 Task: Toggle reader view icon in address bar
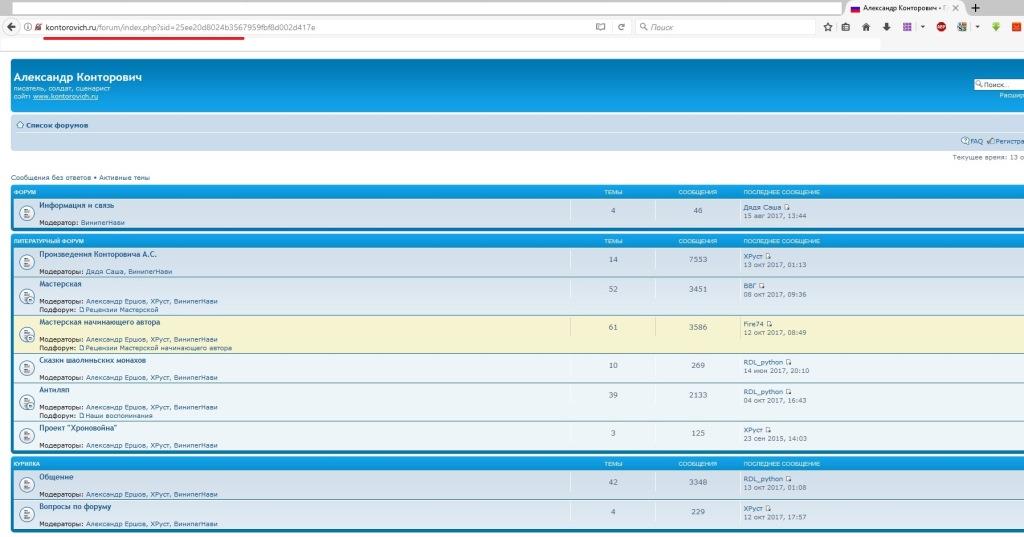click(600, 27)
